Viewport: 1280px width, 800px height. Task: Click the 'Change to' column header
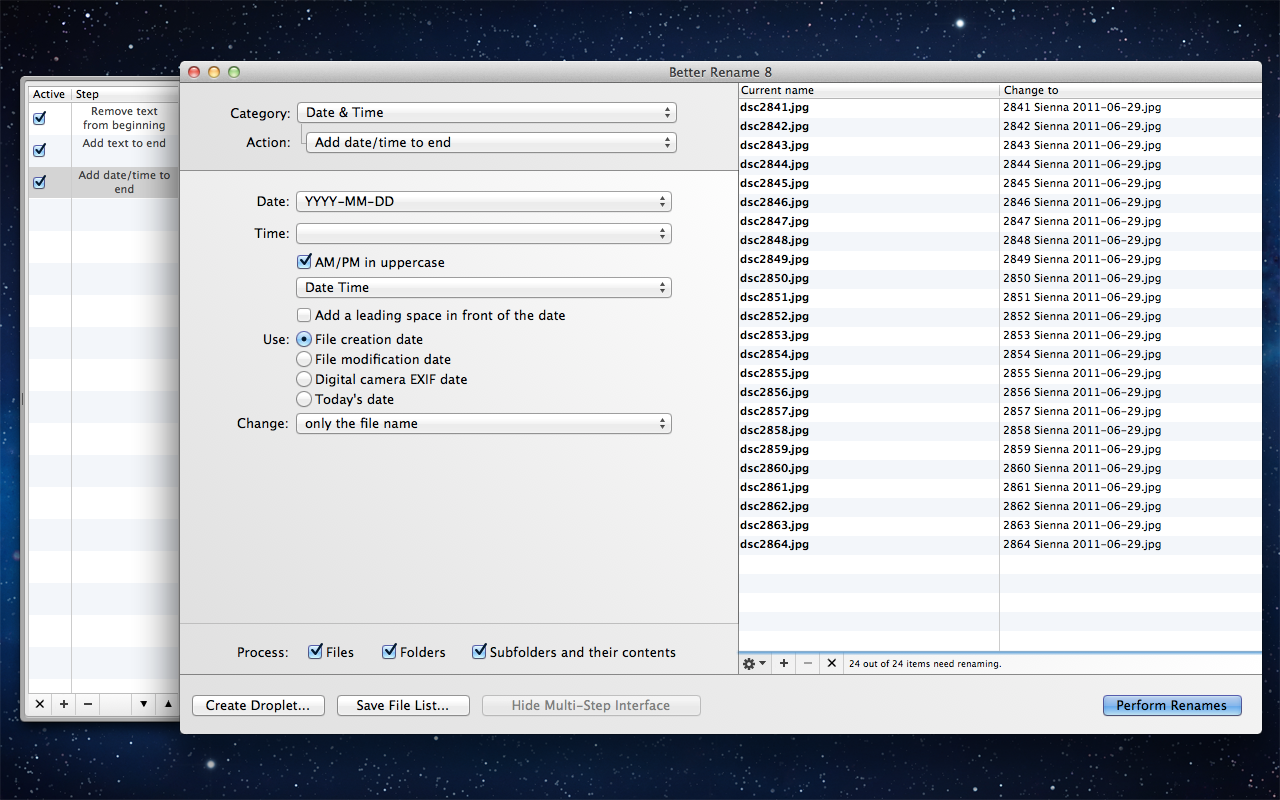coord(1131,90)
